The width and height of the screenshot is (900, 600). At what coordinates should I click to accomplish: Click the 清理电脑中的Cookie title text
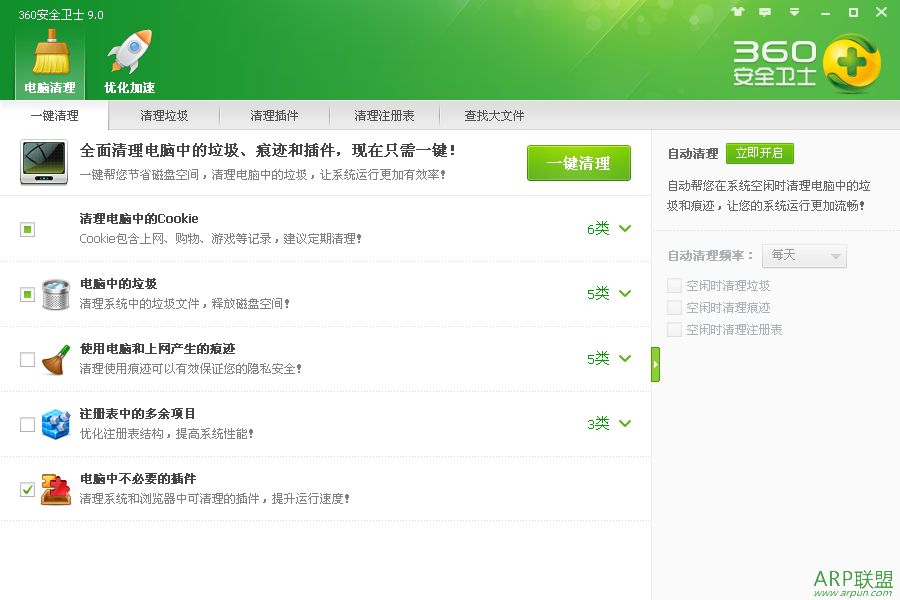[x=139, y=219]
